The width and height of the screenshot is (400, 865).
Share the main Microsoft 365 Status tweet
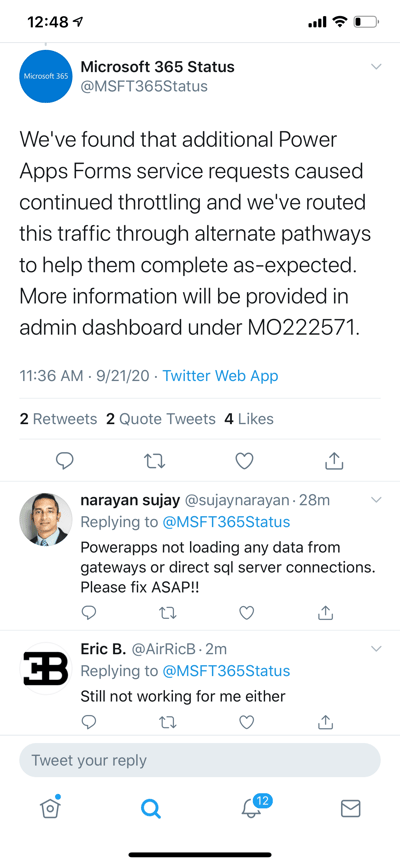334,460
